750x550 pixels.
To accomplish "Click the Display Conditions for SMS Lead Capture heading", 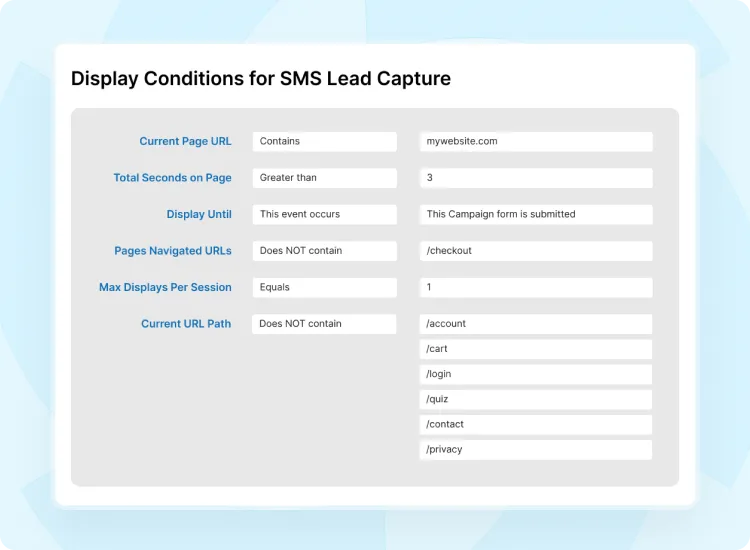I will [x=261, y=79].
